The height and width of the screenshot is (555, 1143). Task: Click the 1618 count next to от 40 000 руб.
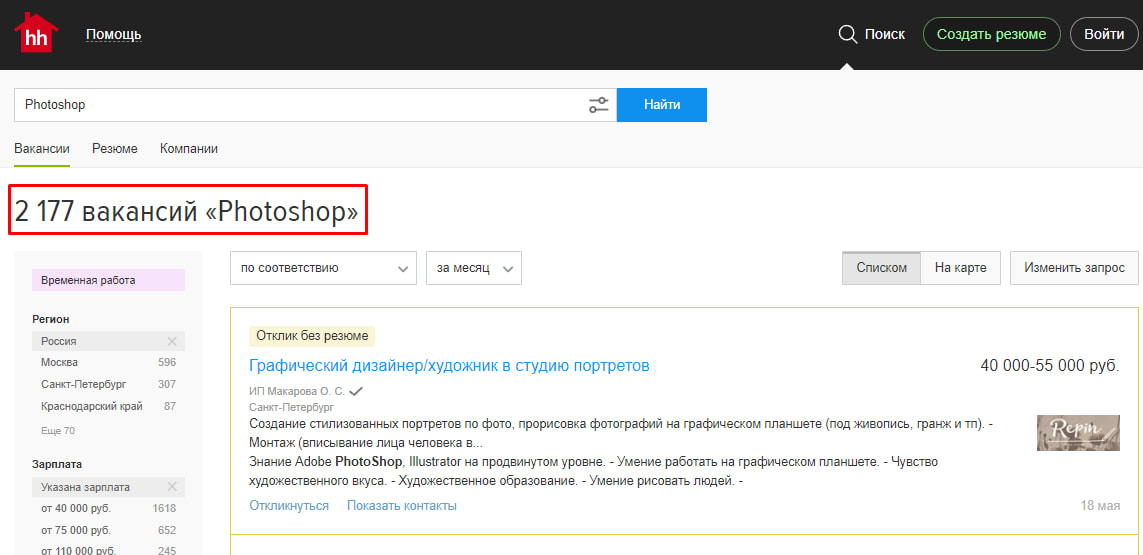(x=164, y=508)
